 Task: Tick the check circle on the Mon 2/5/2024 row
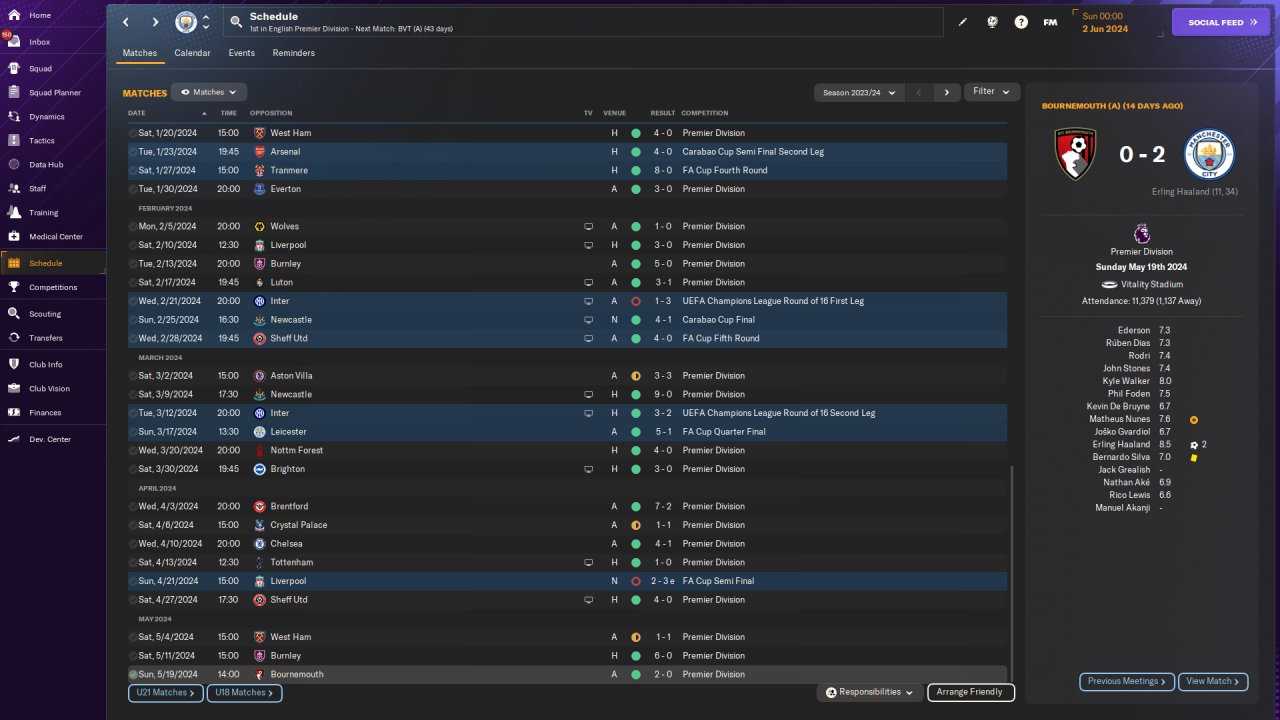click(x=133, y=227)
